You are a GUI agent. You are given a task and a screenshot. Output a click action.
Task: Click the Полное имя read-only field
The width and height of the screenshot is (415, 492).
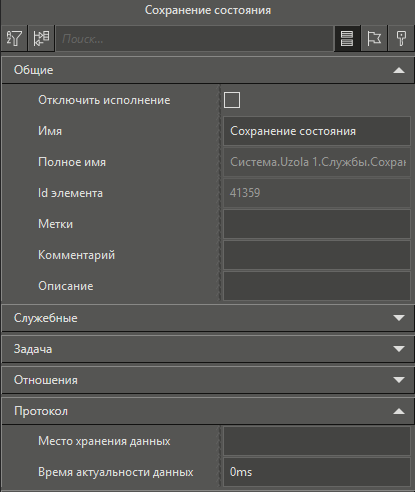317,162
